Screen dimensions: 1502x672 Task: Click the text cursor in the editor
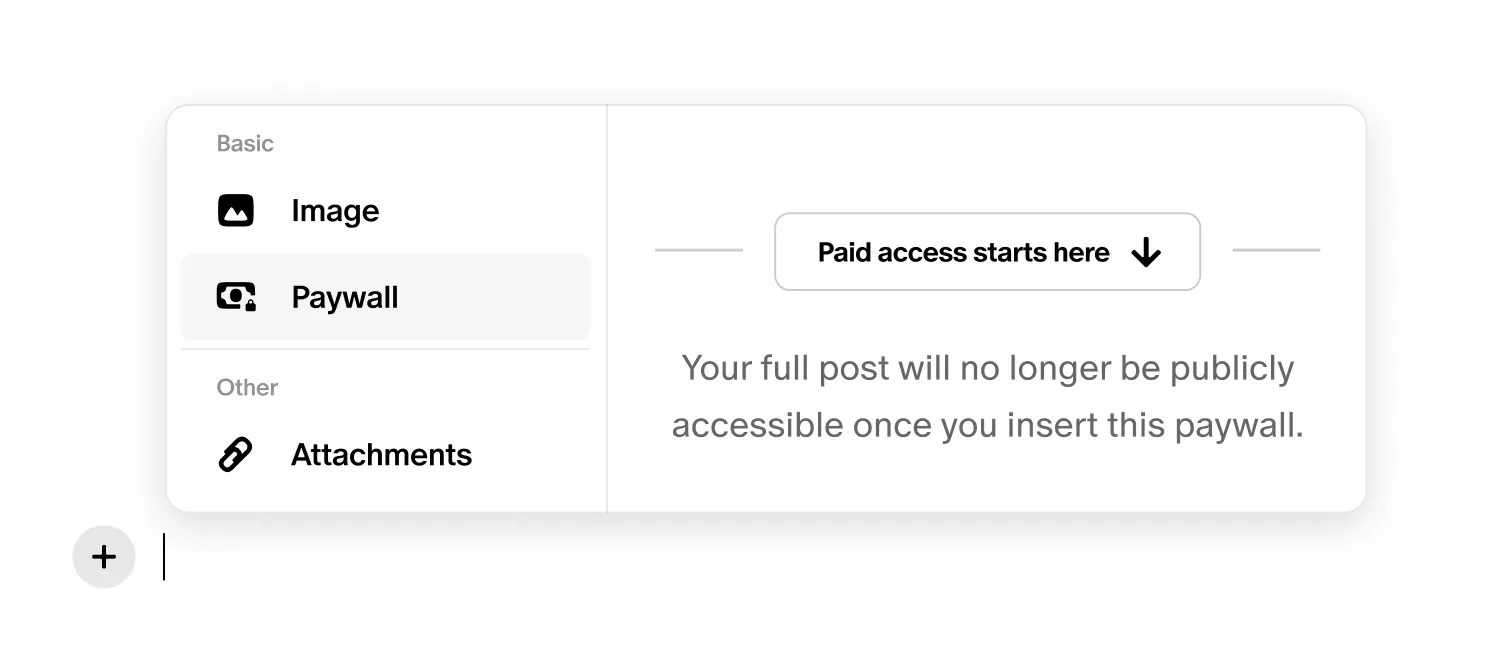coord(164,557)
